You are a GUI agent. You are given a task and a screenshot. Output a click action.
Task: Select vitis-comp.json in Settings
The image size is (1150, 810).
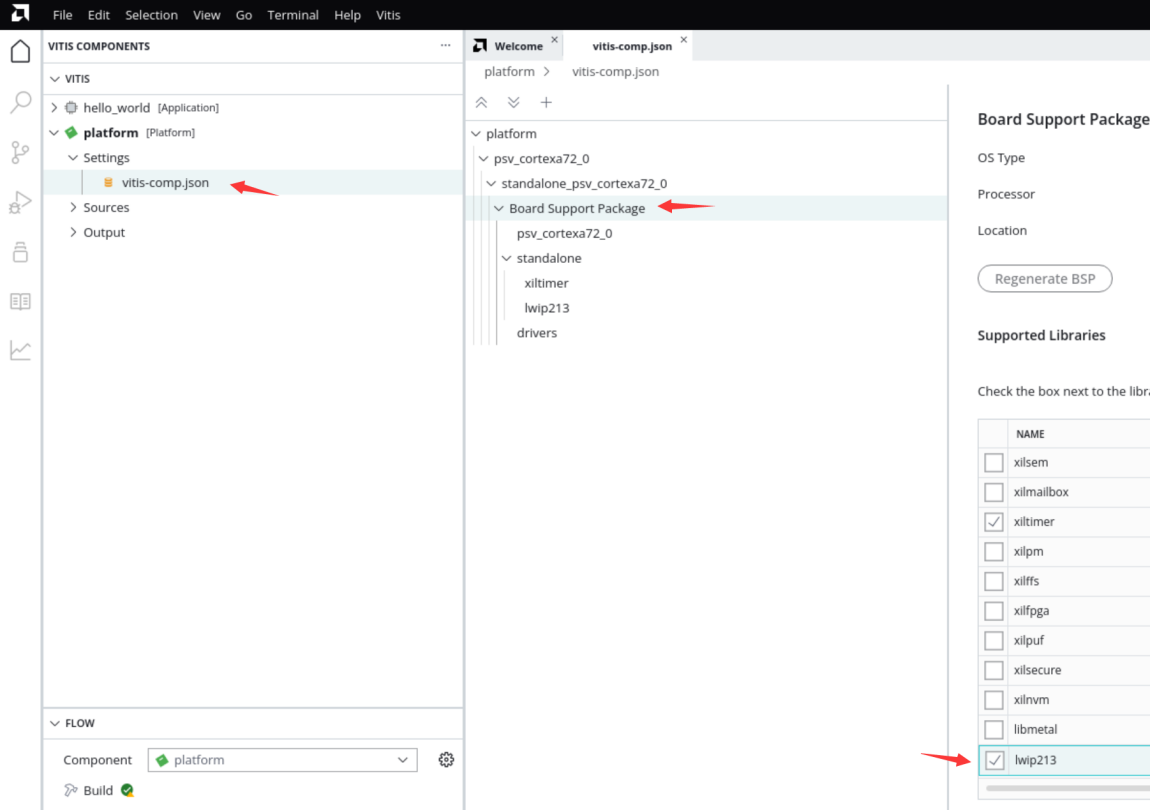[x=165, y=183]
